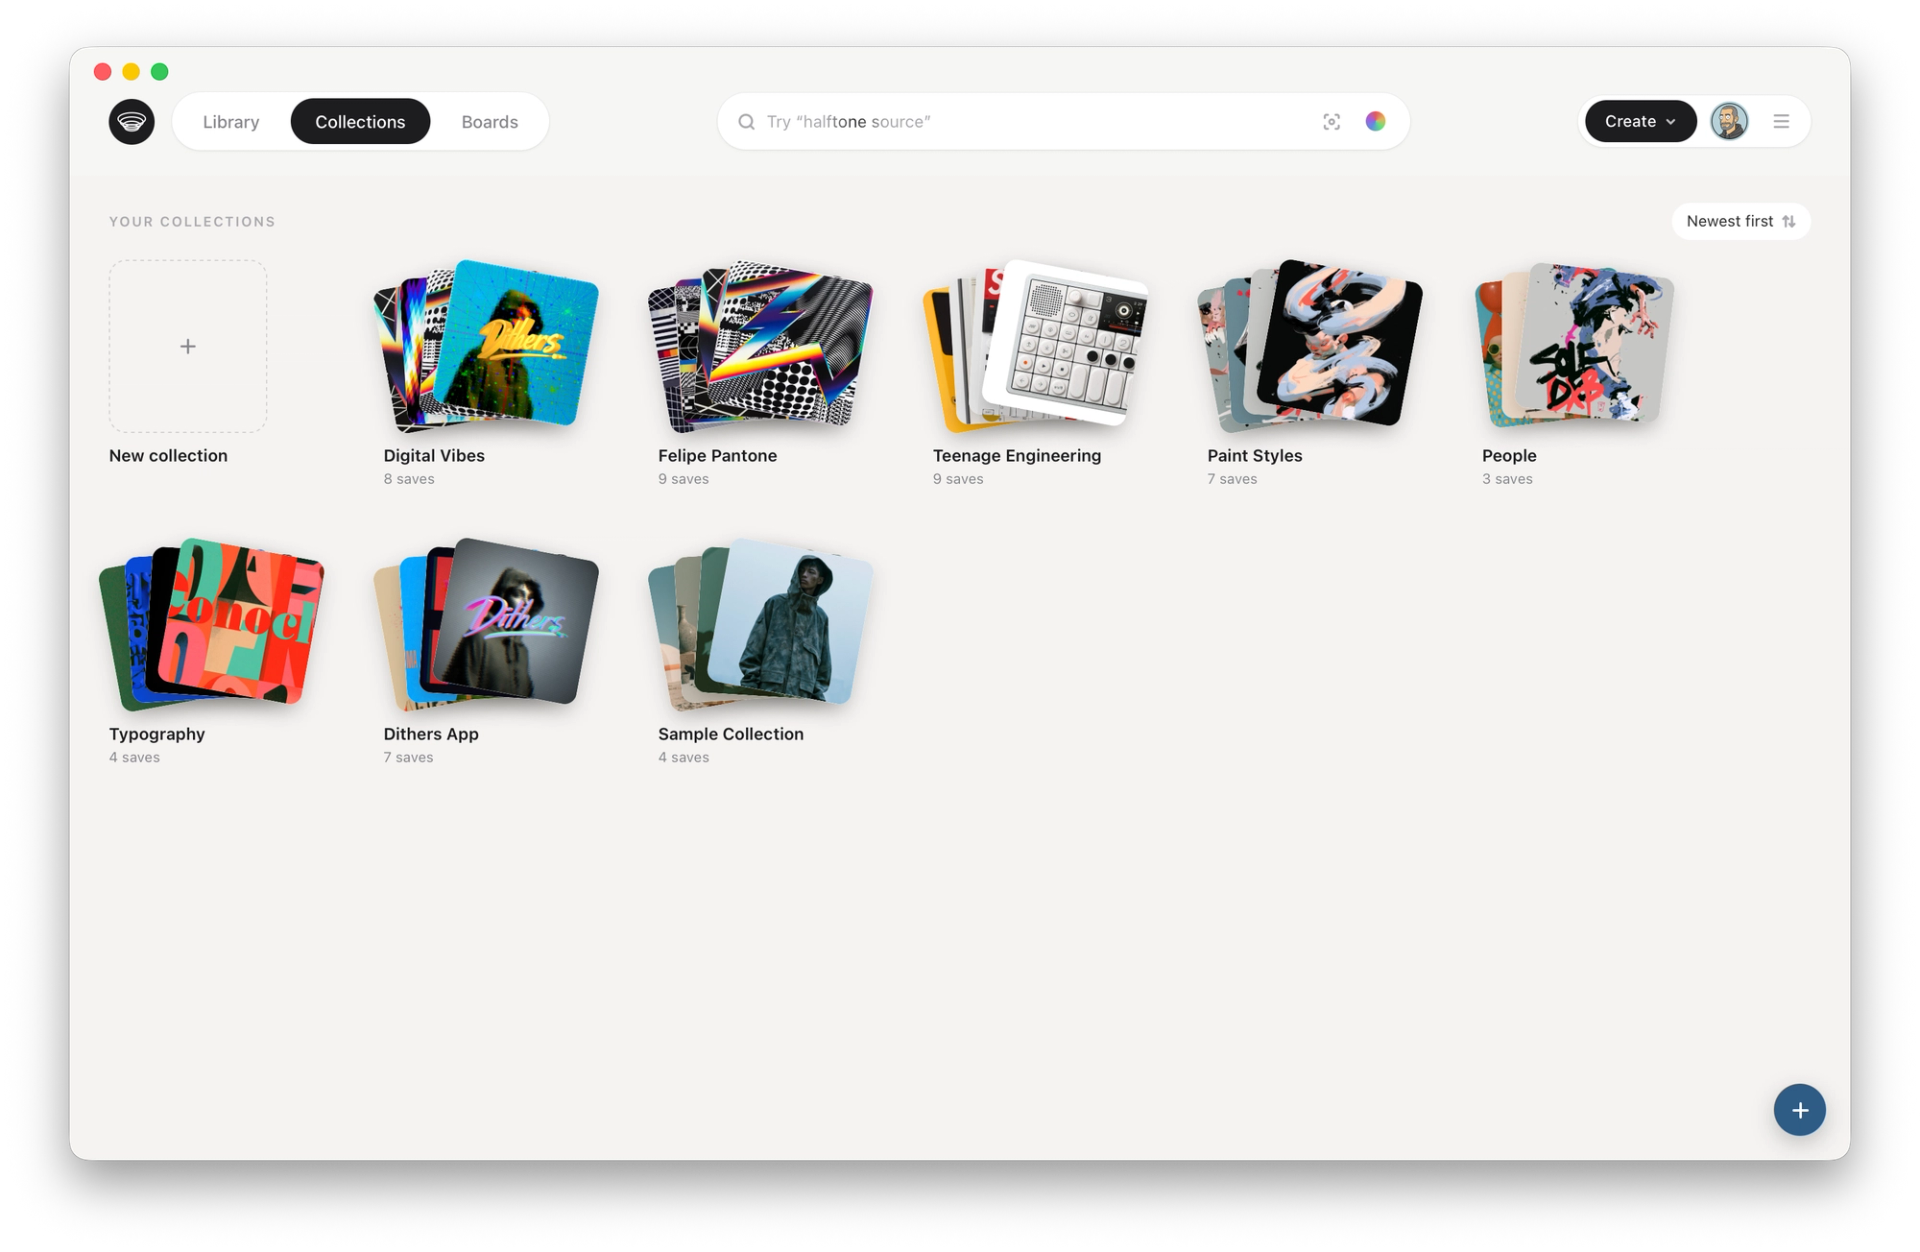Open the Create dropdown
This screenshot has width=1920, height=1252.
tap(1640, 121)
